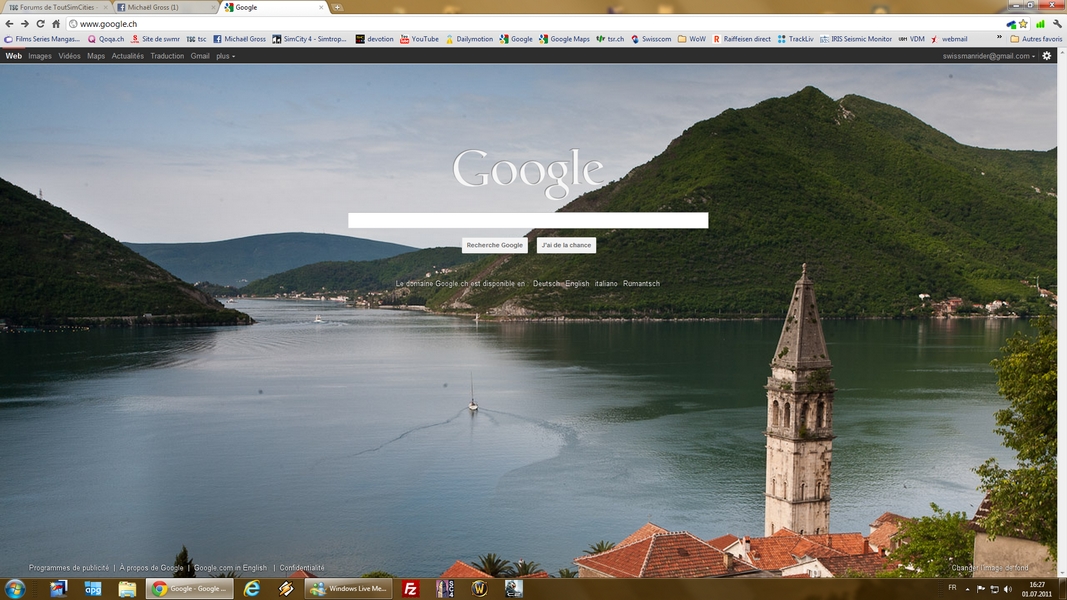The width and height of the screenshot is (1067, 600).
Task: Open the Dailymotion bookmark
Action: pyautogui.click(x=470, y=39)
